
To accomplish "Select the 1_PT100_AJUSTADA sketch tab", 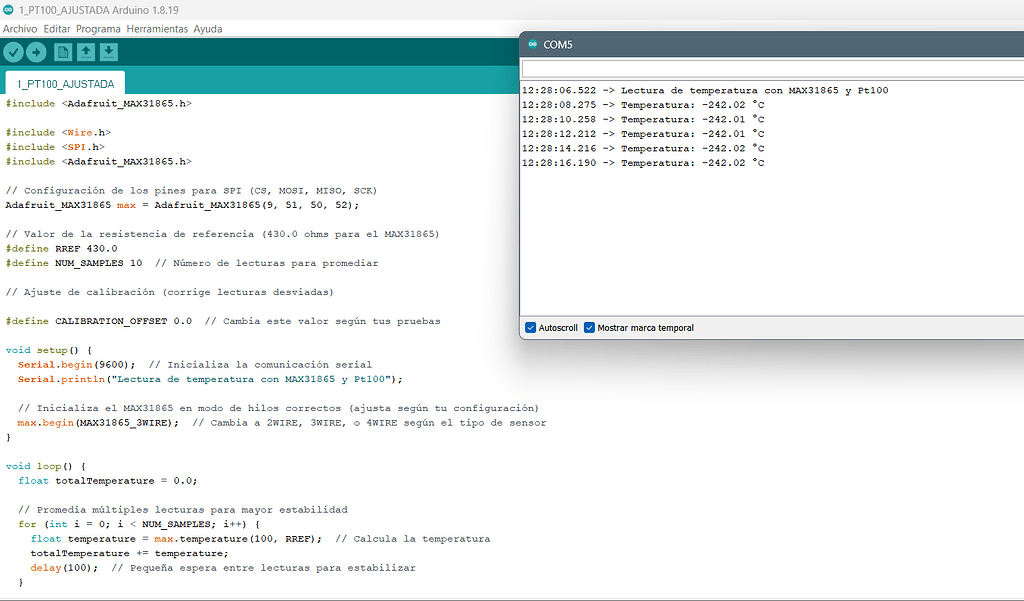I will pyautogui.click(x=64, y=84).
